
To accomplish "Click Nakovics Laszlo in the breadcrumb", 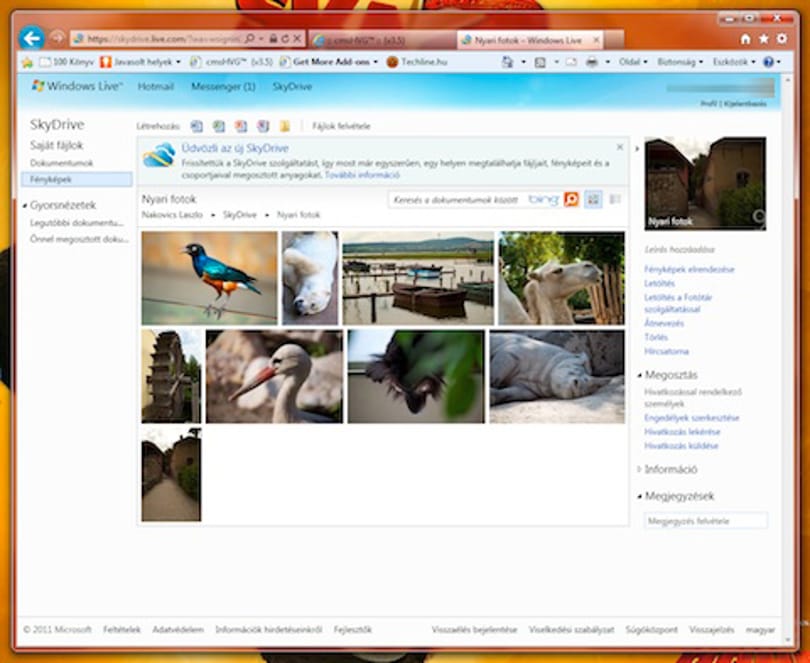I will click(x=172, y=215).
